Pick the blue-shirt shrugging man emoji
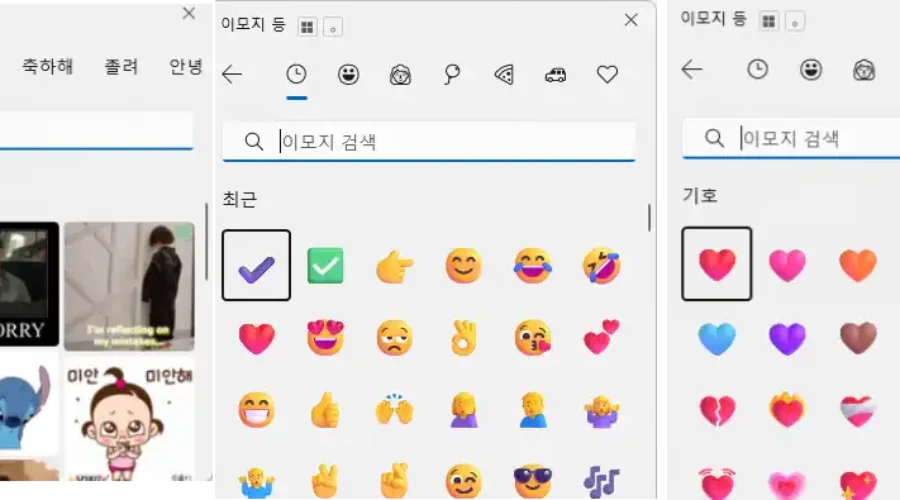The image size is (900, 500). tap(256, 482)
